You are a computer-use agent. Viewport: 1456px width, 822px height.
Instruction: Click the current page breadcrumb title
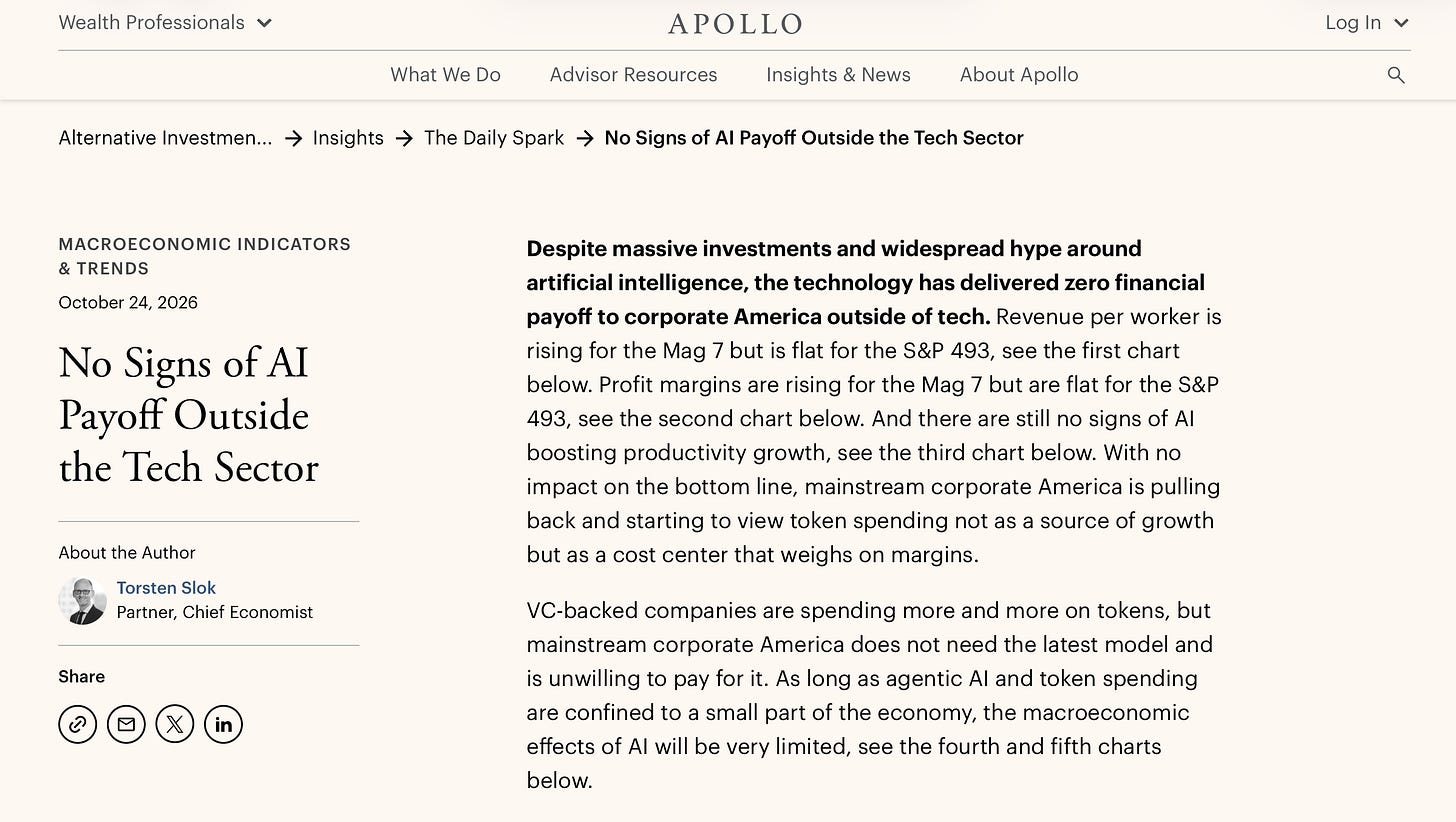point(814,138)
